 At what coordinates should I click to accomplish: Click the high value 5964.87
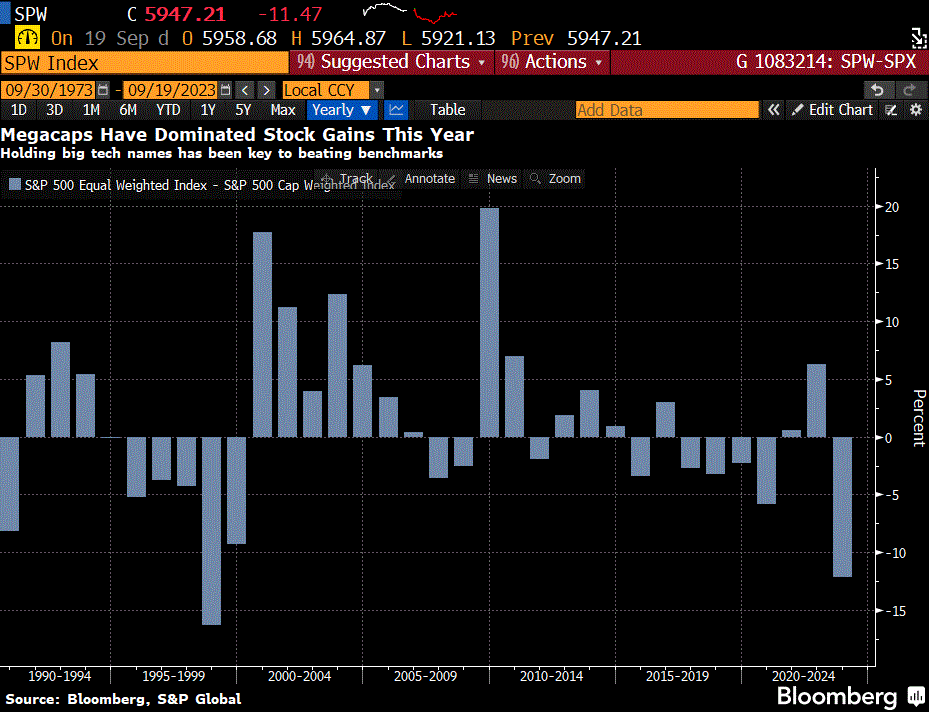click(x=348, y=39)
